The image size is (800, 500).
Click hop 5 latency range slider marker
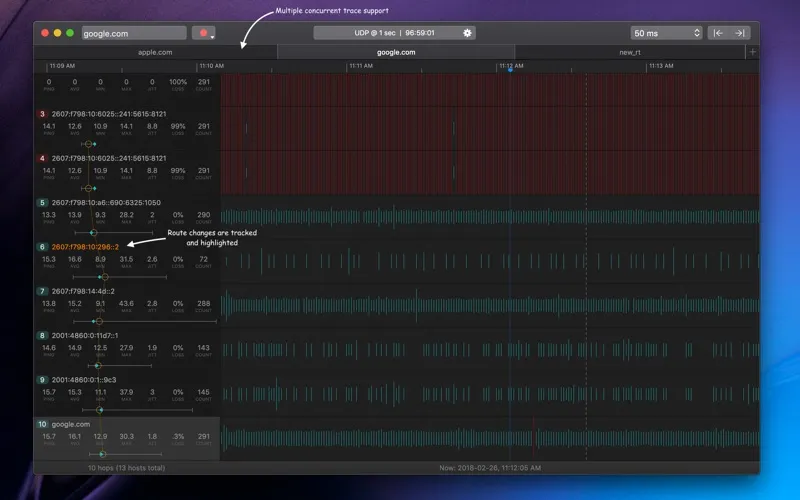93,233
